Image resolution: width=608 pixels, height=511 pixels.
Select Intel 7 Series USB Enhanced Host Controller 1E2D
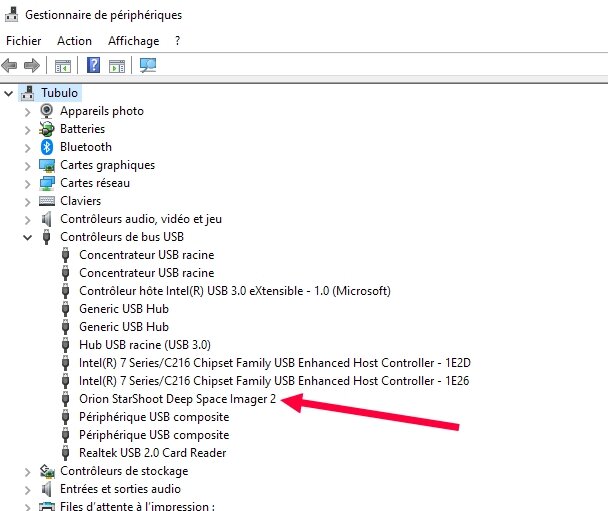coord(275,363)
